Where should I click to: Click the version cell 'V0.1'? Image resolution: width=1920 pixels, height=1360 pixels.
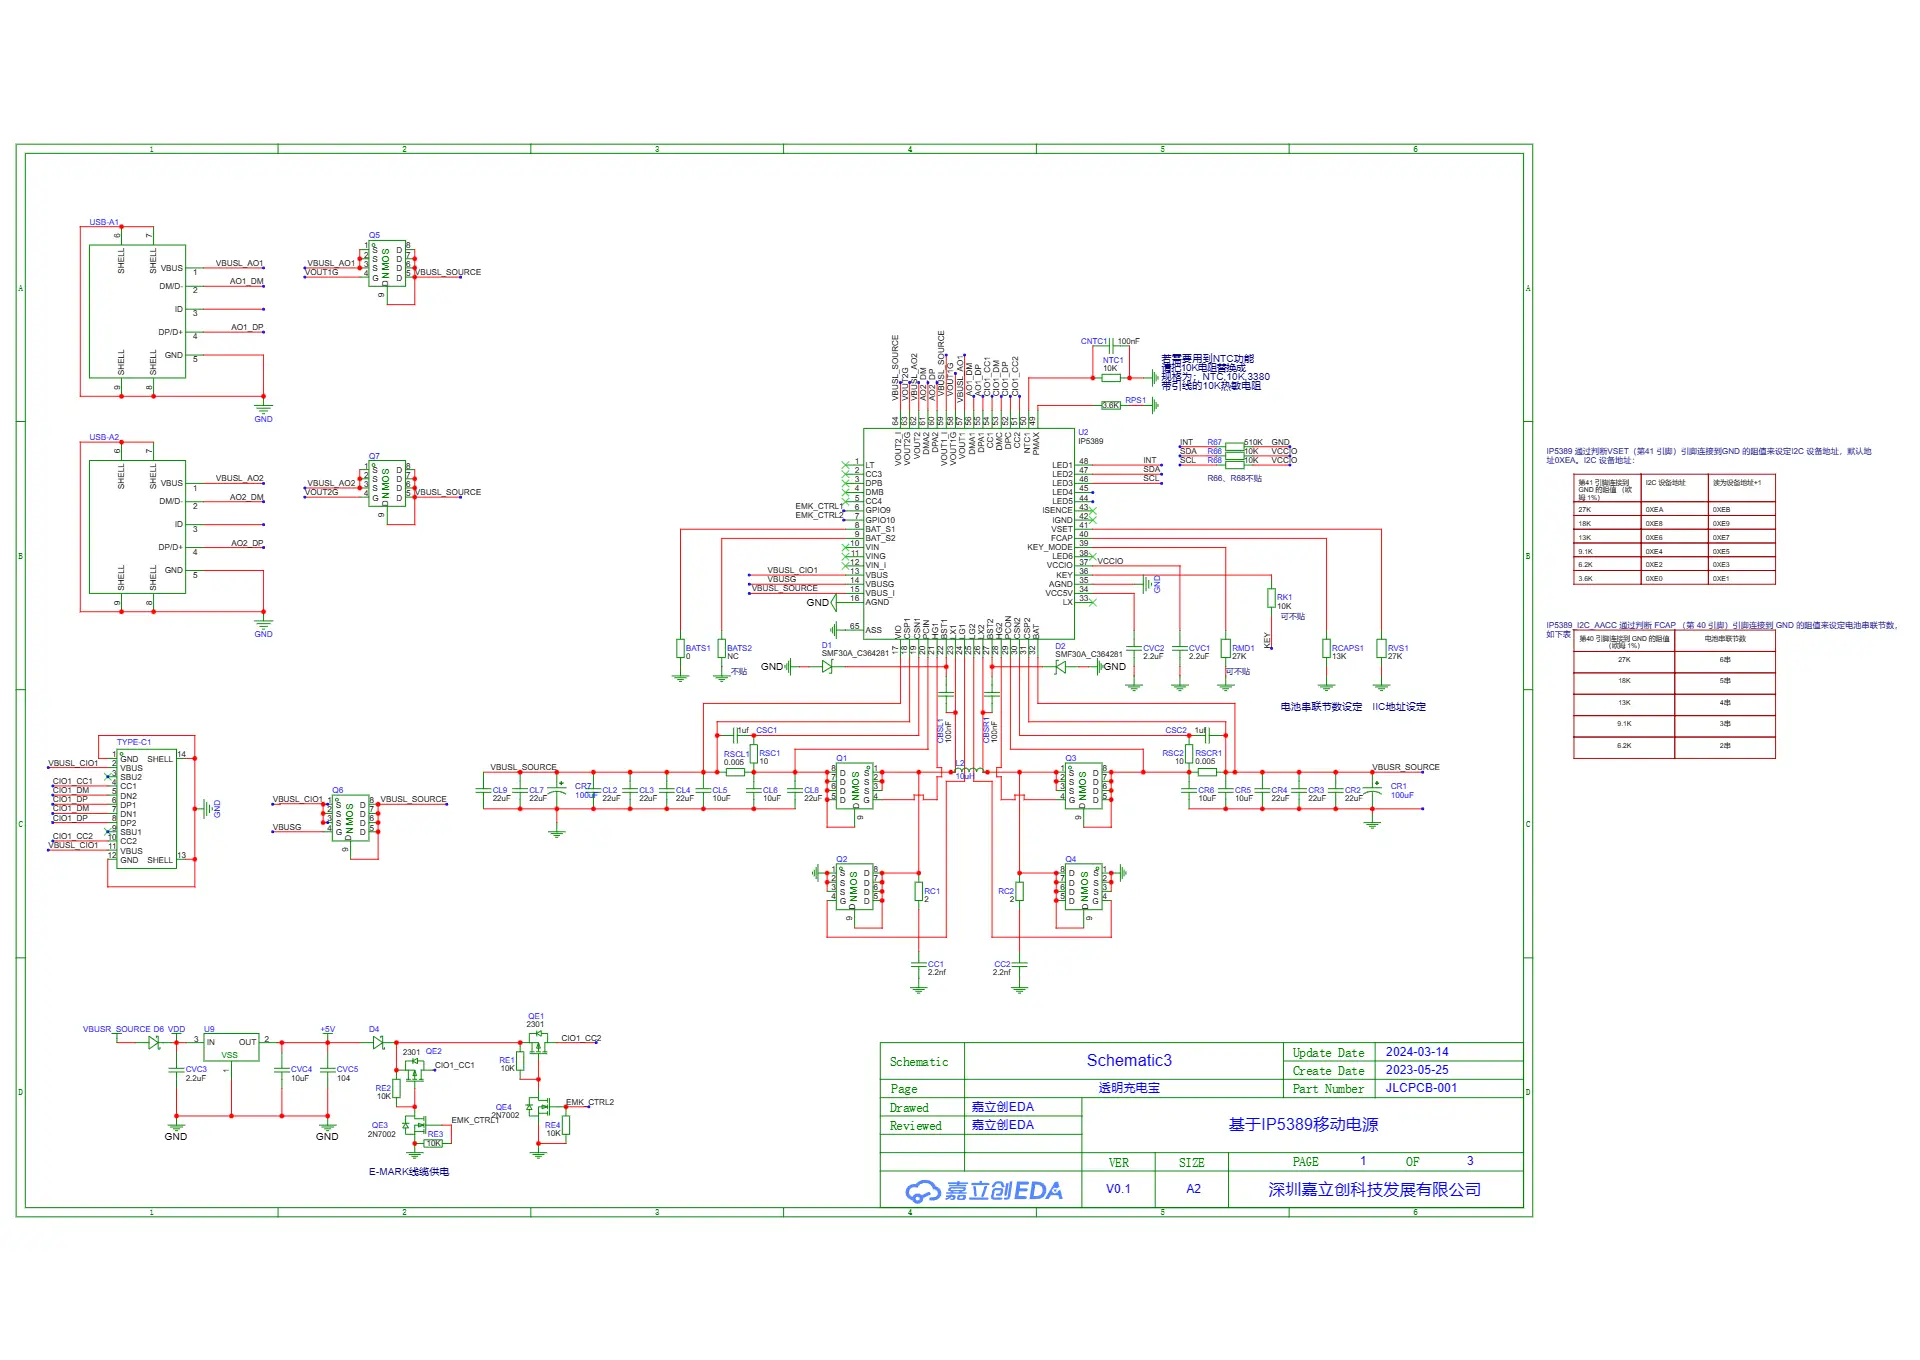click(1118, 1189)
